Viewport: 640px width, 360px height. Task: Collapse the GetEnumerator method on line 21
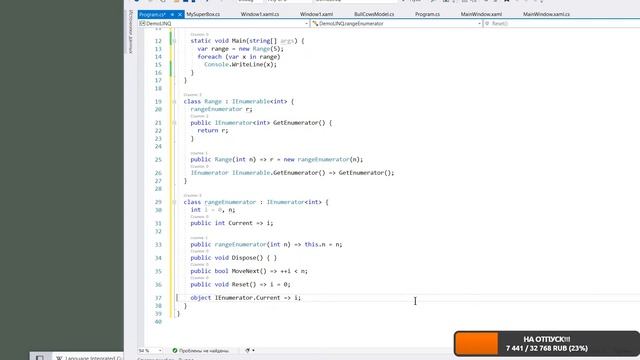point(174,122)
